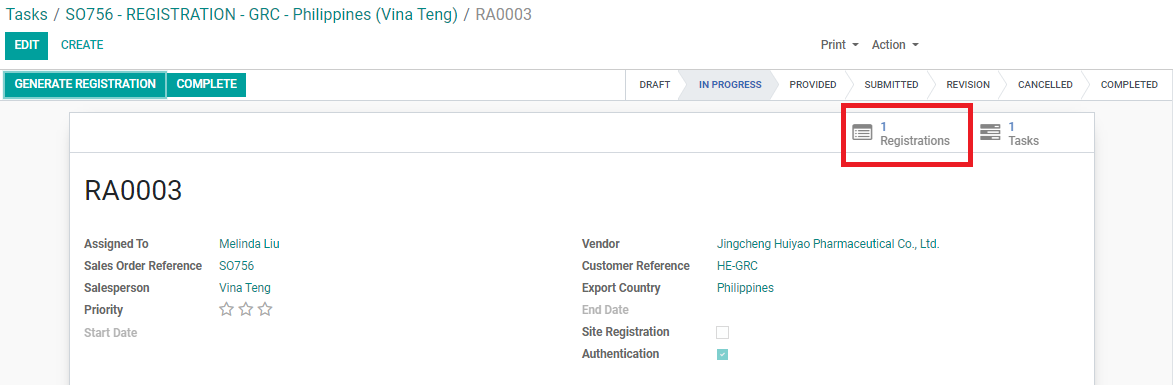The image size is (1173, 385).
Task: Open the Tasks stacked-bars icon
Action: pos(990,133)
